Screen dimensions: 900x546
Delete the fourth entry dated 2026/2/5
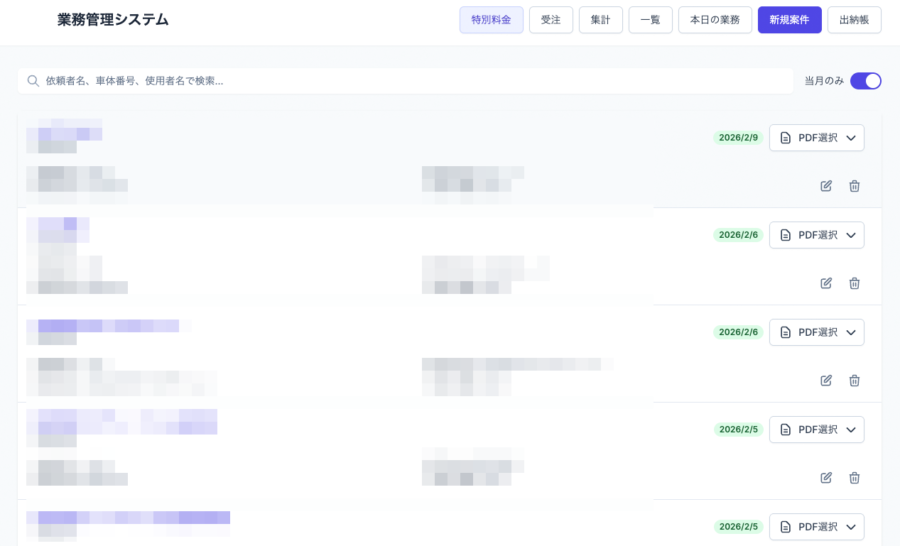[854, 478]
